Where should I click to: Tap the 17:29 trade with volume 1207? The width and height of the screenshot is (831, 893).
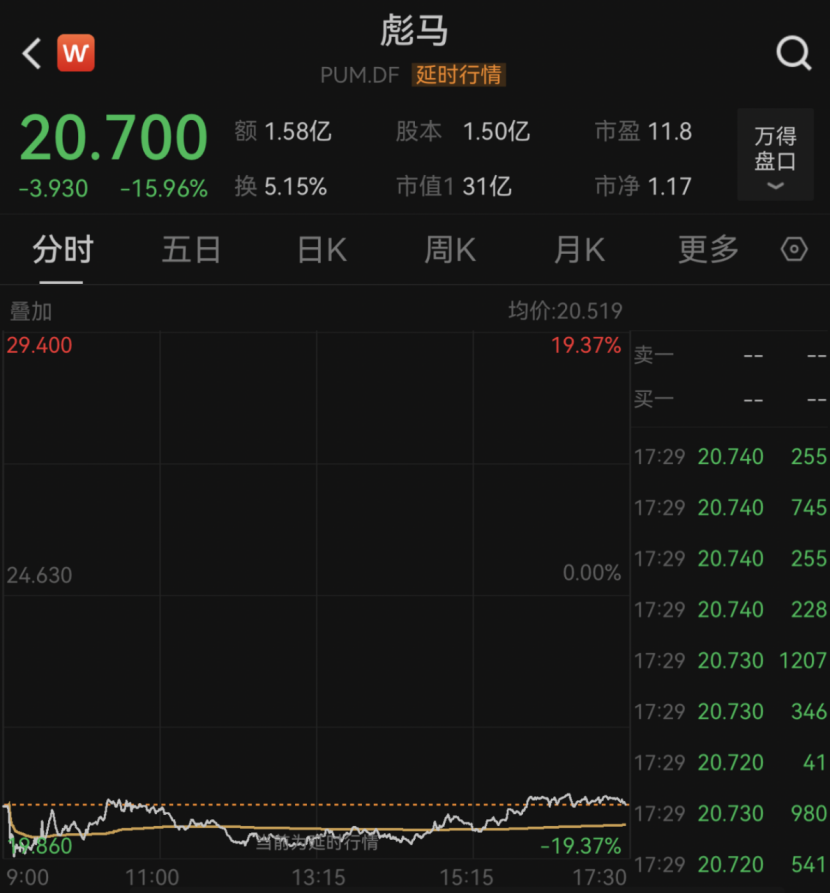click(730, 661)
